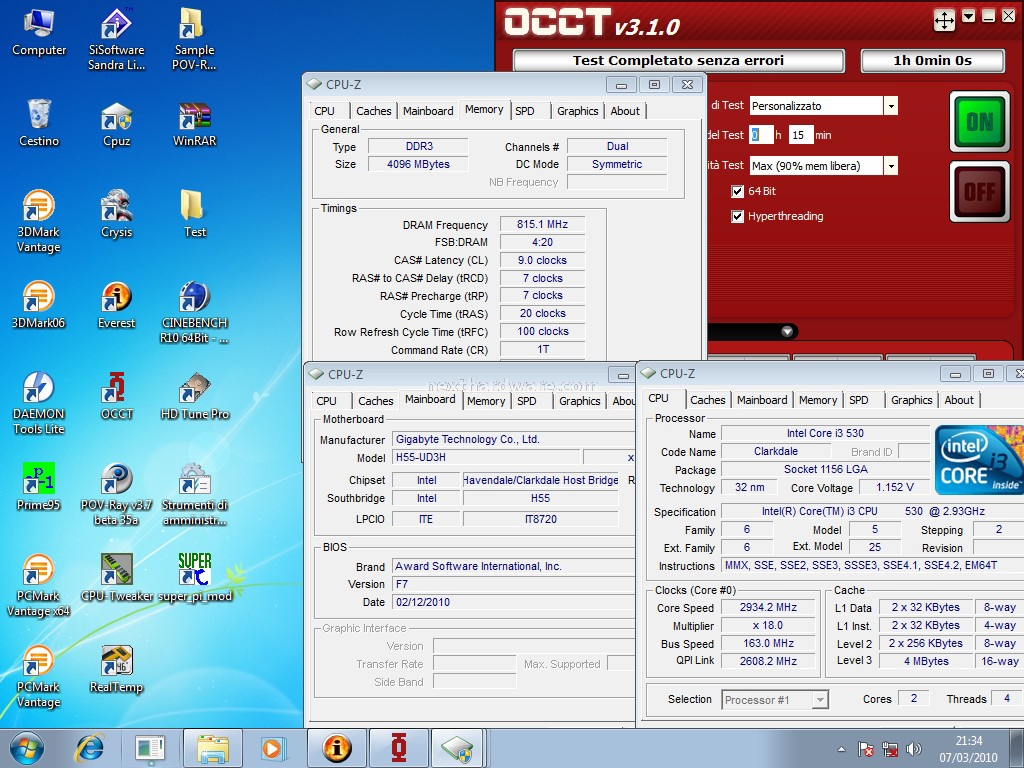Switch to Everest taskbar button
Screen dimensions: 1024x768
337,748
